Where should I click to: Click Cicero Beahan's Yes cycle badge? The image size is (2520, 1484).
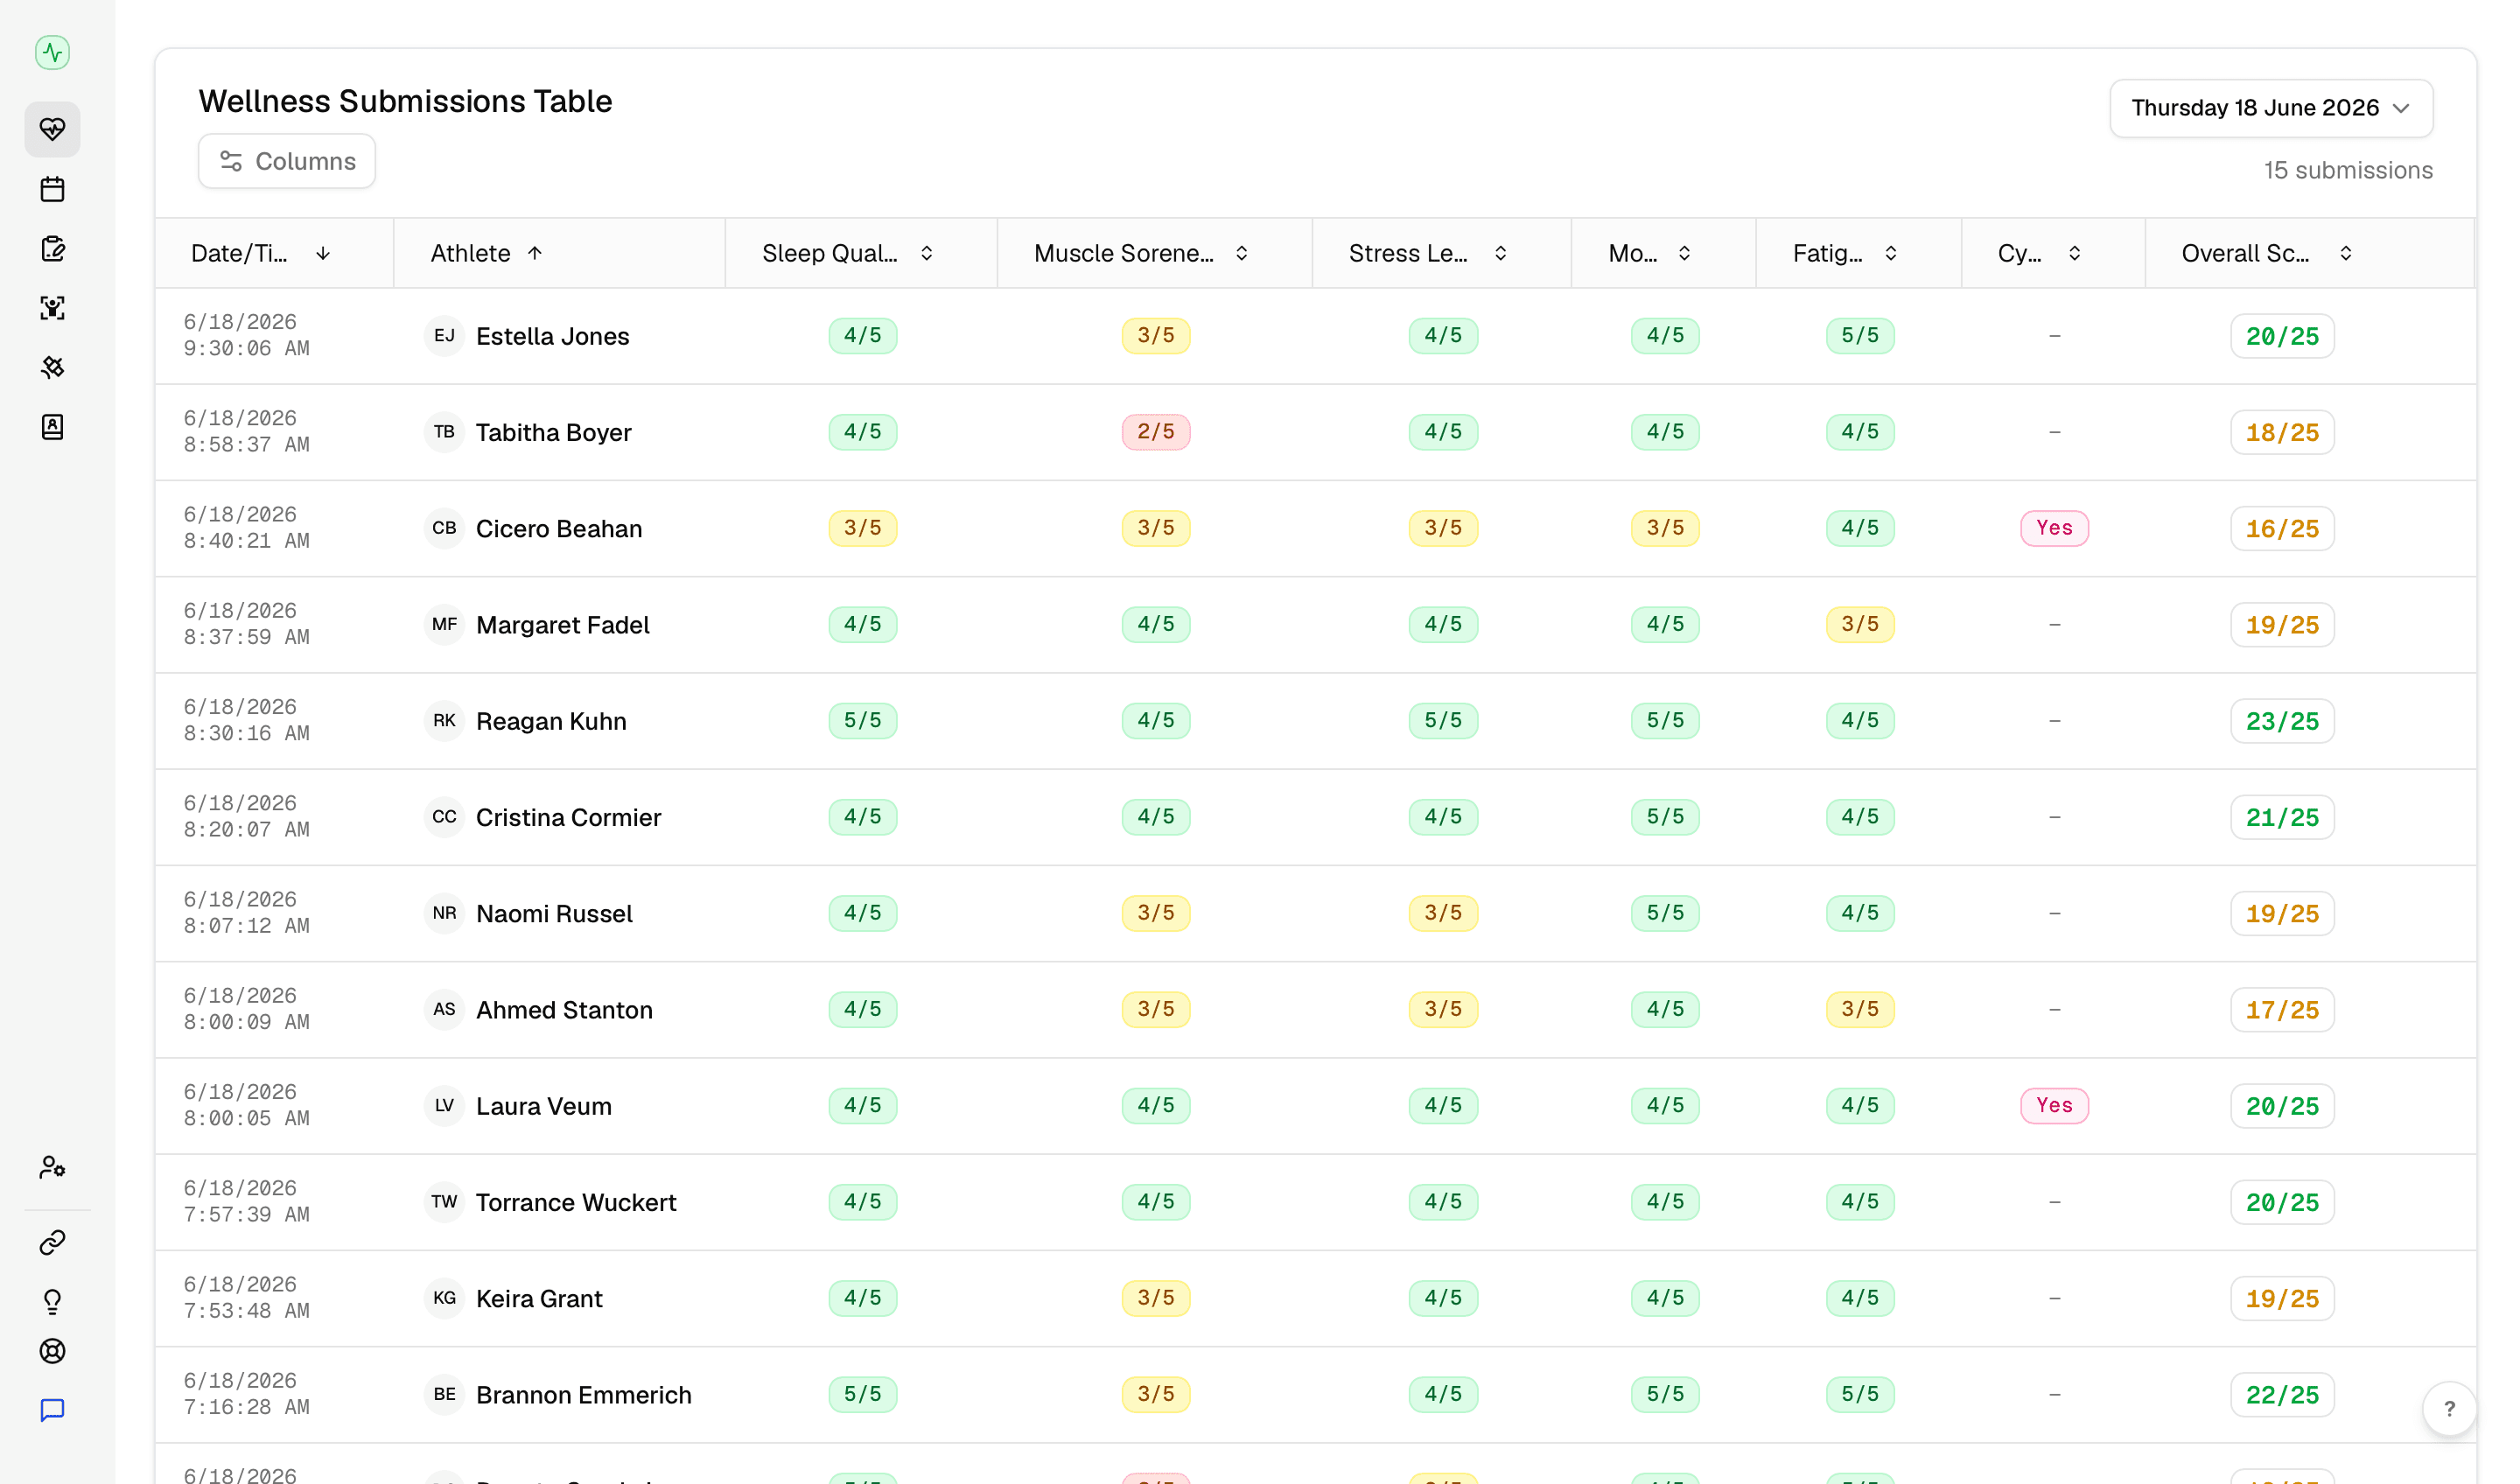(2054, 528)
